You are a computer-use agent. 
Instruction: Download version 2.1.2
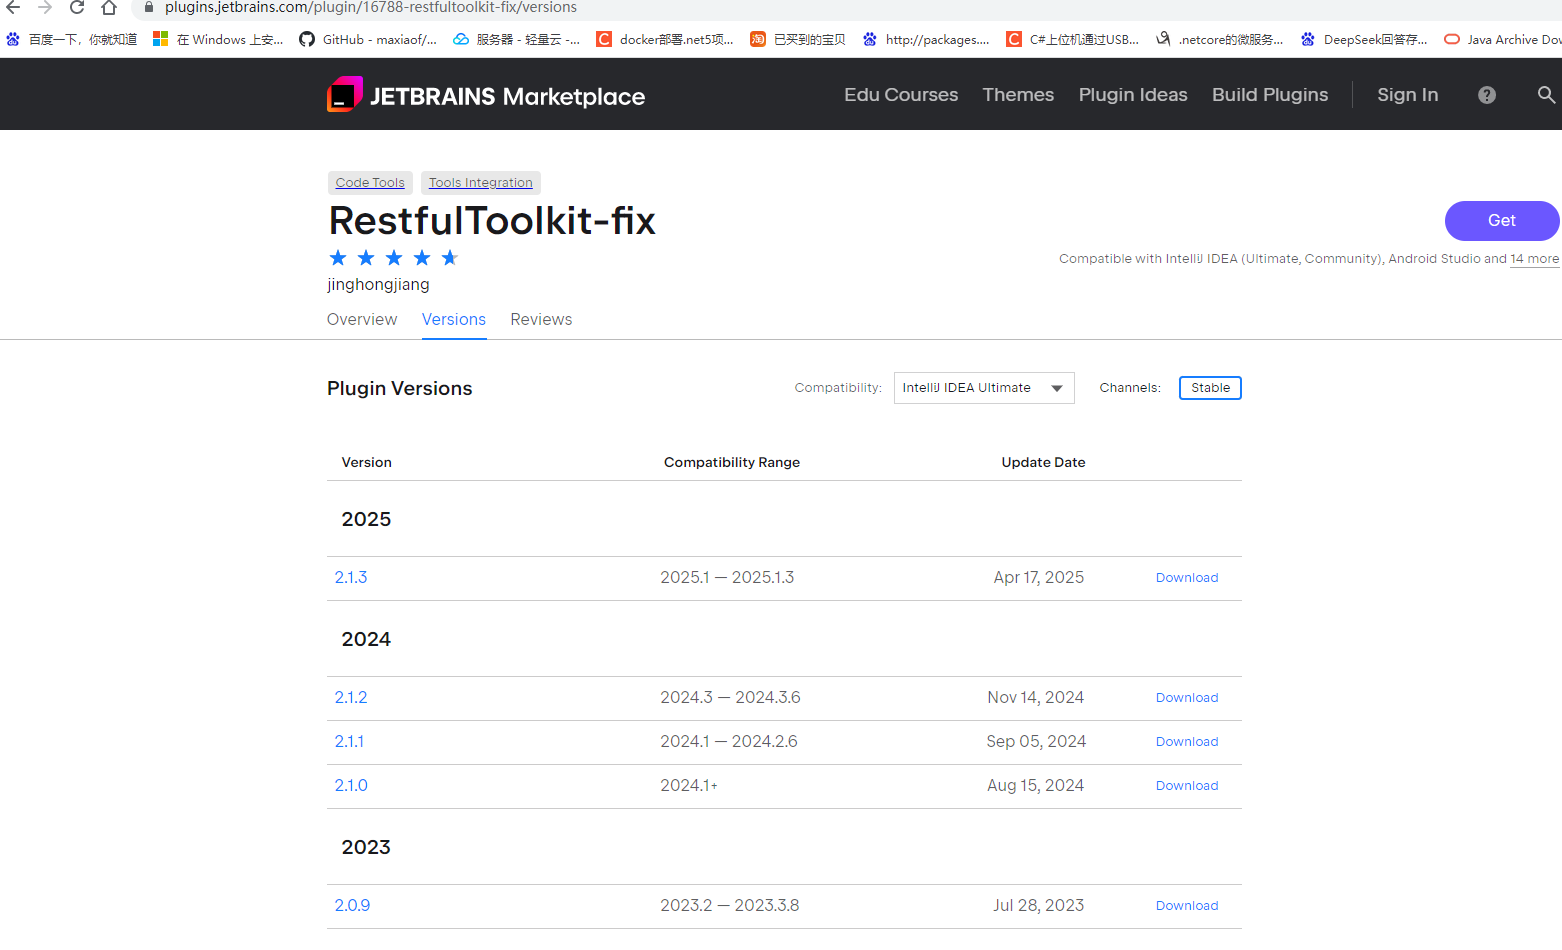1187,698
